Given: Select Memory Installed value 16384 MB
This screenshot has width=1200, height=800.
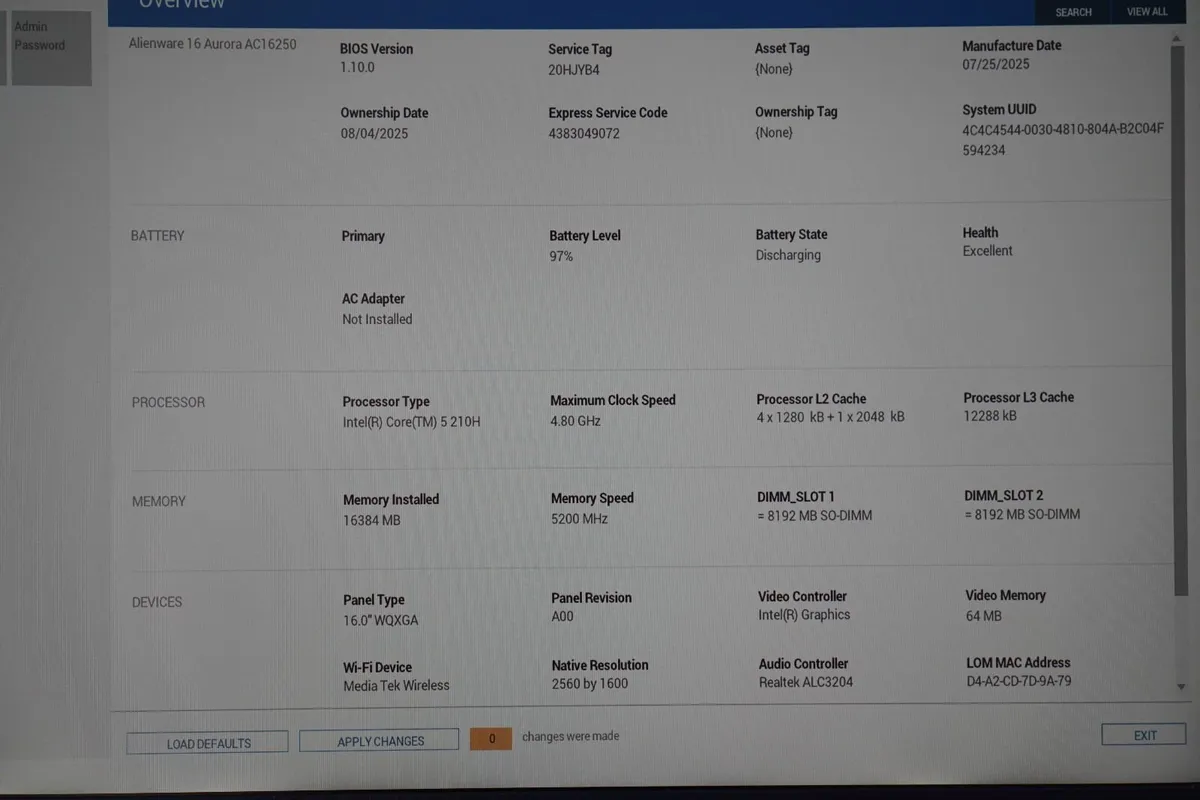Looking at the screenshot, I should coord(372,520).
